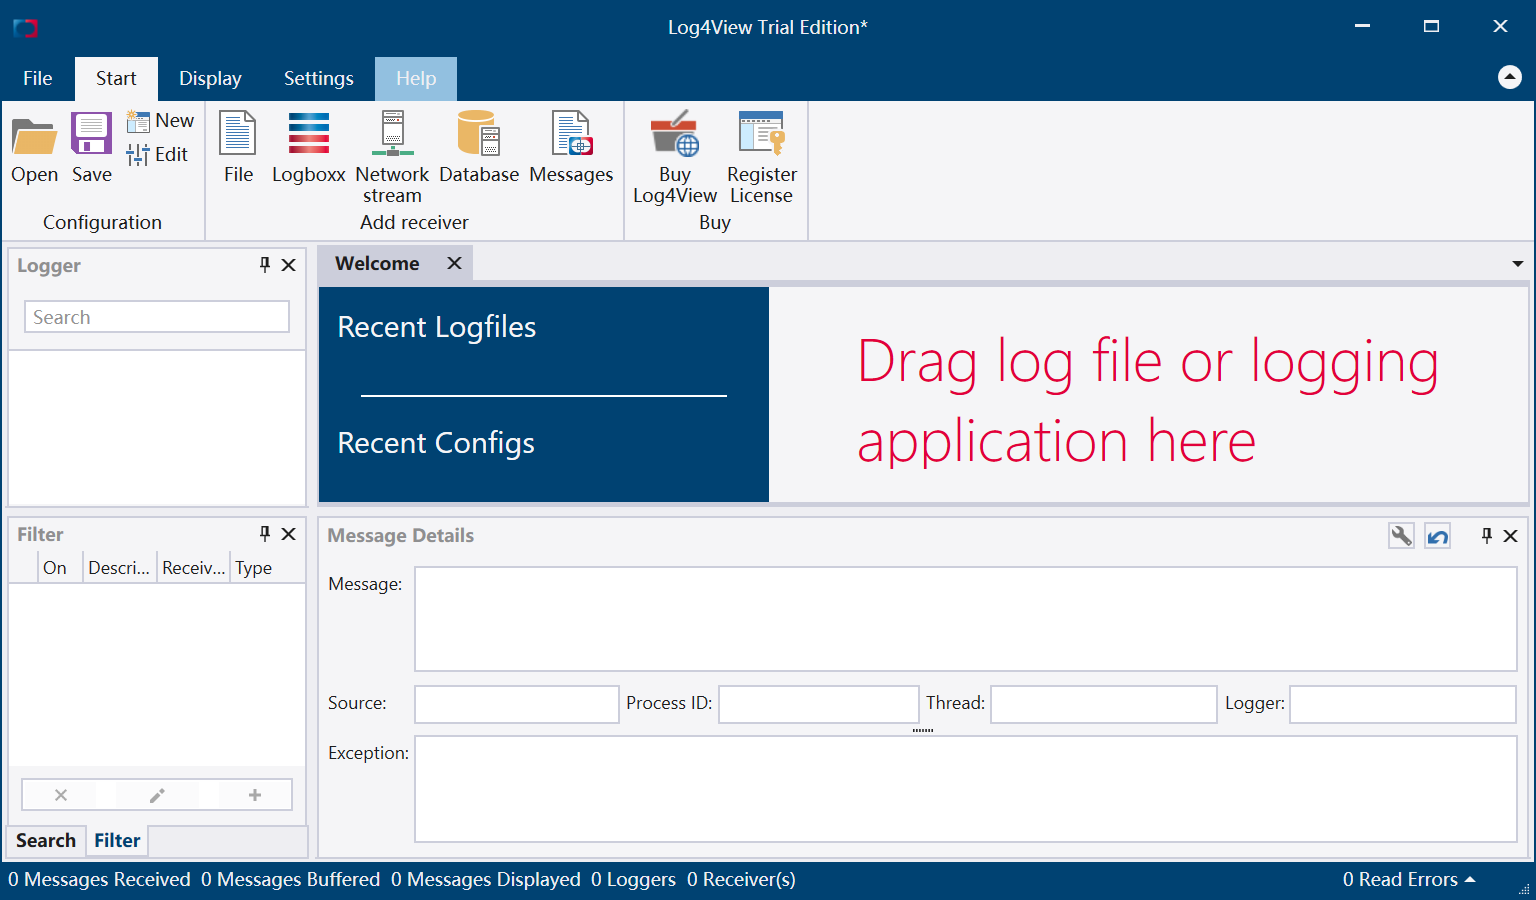Add a new filter with the plus button
Viewport: 1536px width, 900px height.
coord(253,794)
